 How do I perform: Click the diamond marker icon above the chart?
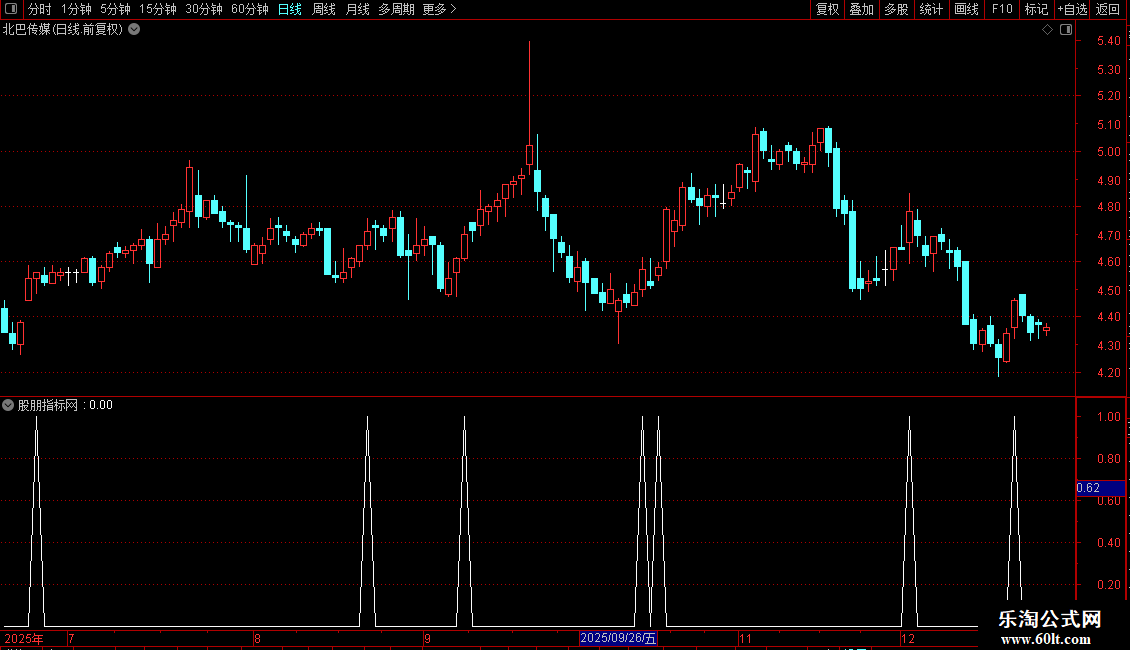coord(1047,30)
